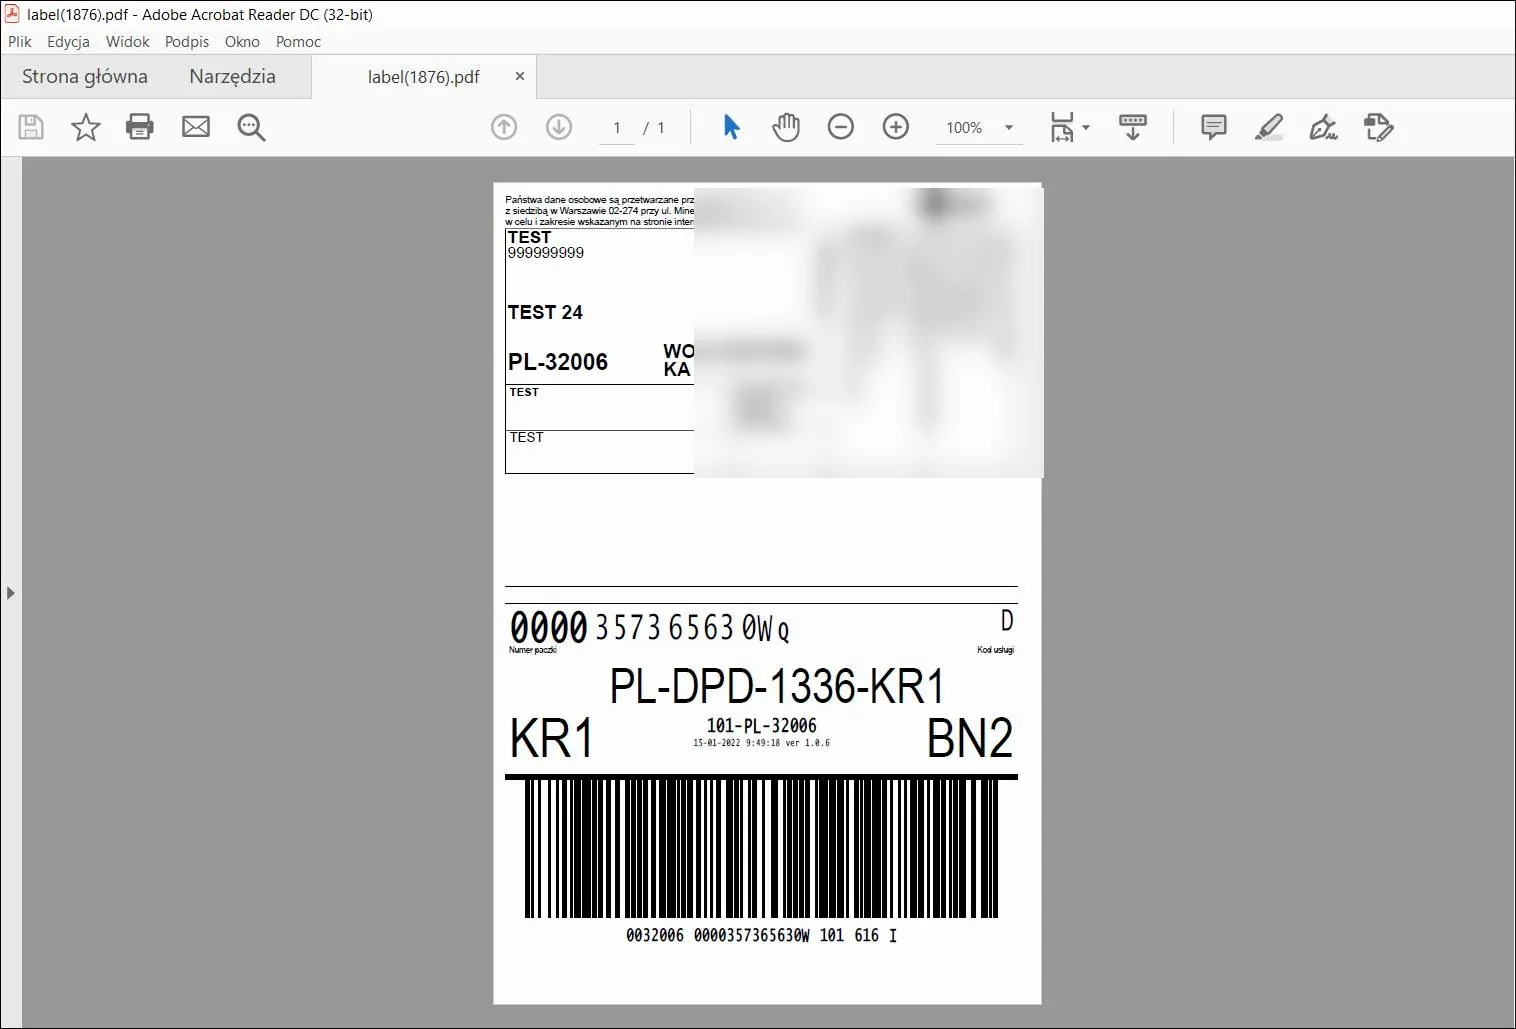Viewport: 1516px width, 1029px height.
Task: Open fit page options icon
Action: tap(1062, 127)
